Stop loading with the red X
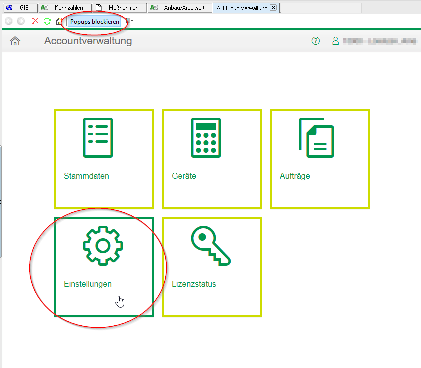The height and width of the screenshot is (368, 421). 35,21
